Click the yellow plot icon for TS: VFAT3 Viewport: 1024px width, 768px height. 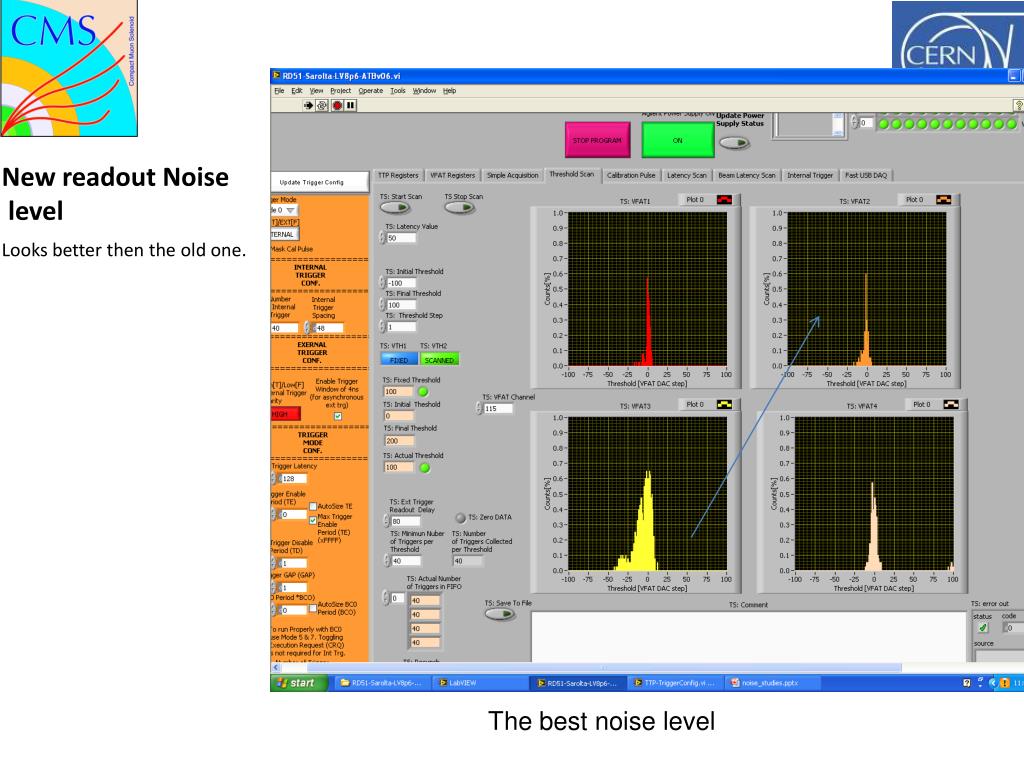(x=724, y=404)
